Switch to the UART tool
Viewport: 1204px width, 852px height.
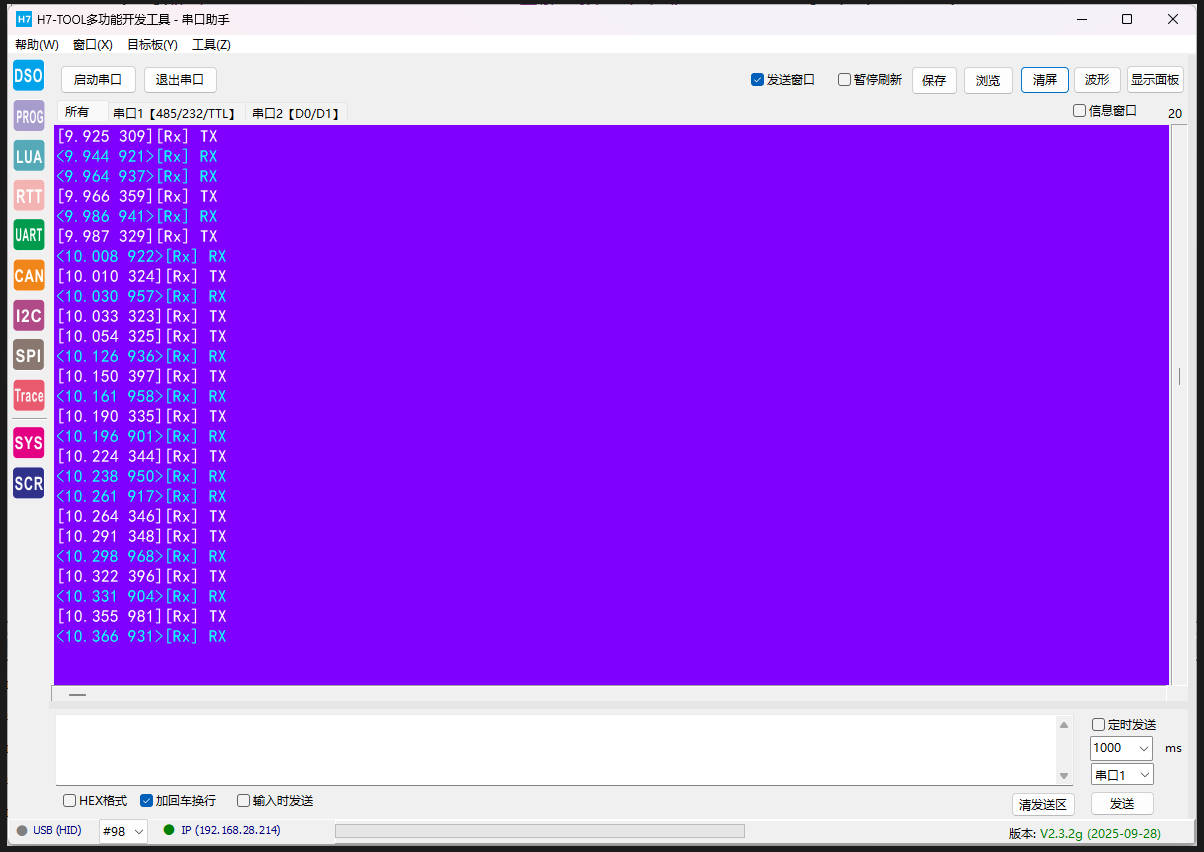[x=28, y=235]
